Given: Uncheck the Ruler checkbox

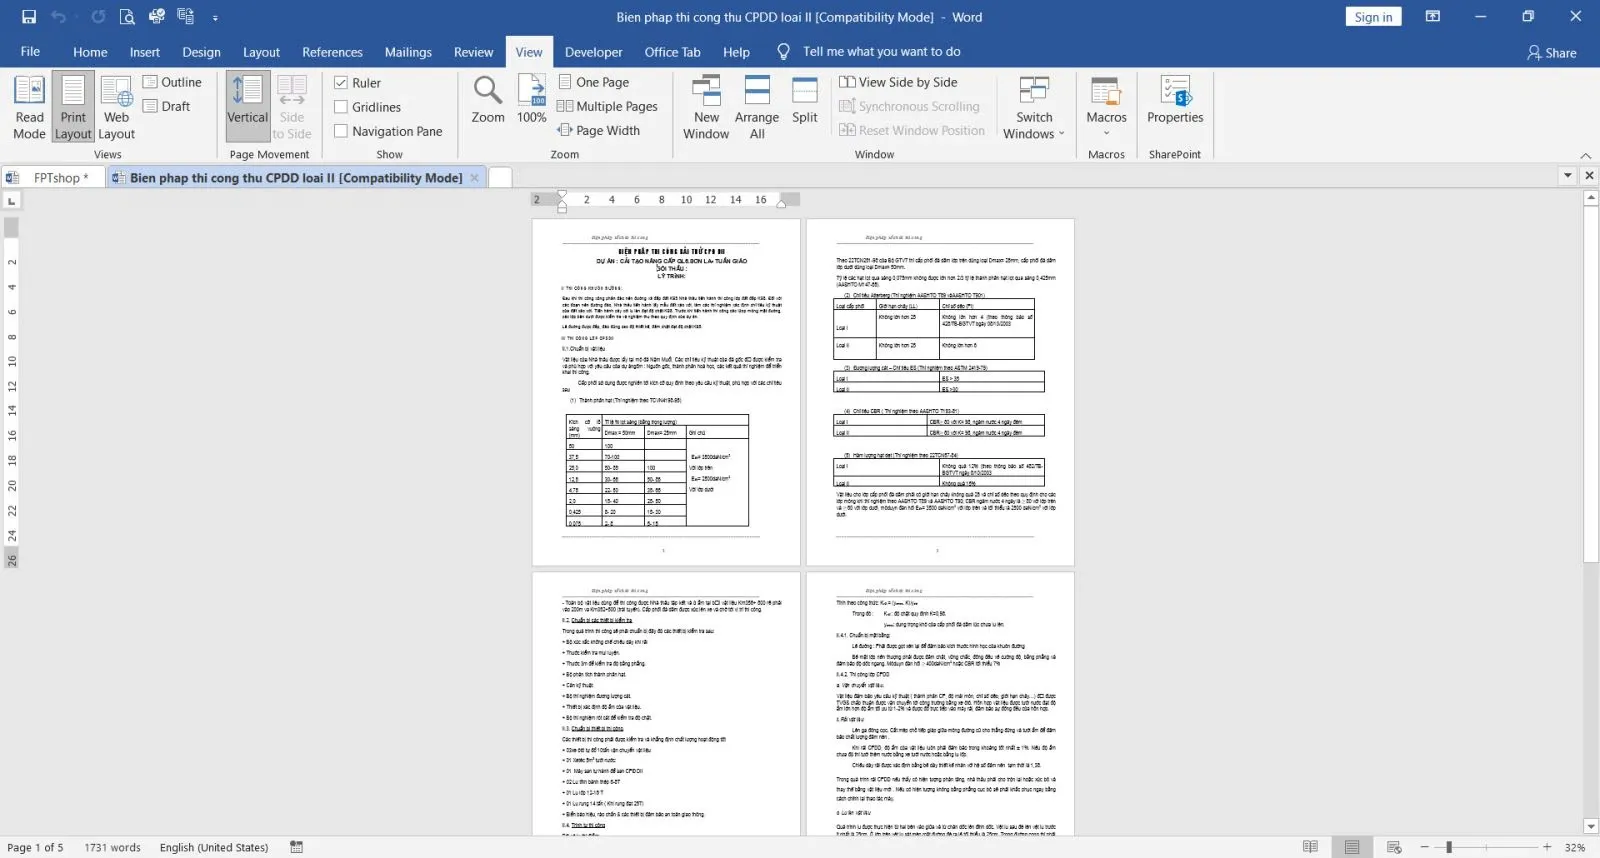Looking at the screenshot, I should 341,83.
